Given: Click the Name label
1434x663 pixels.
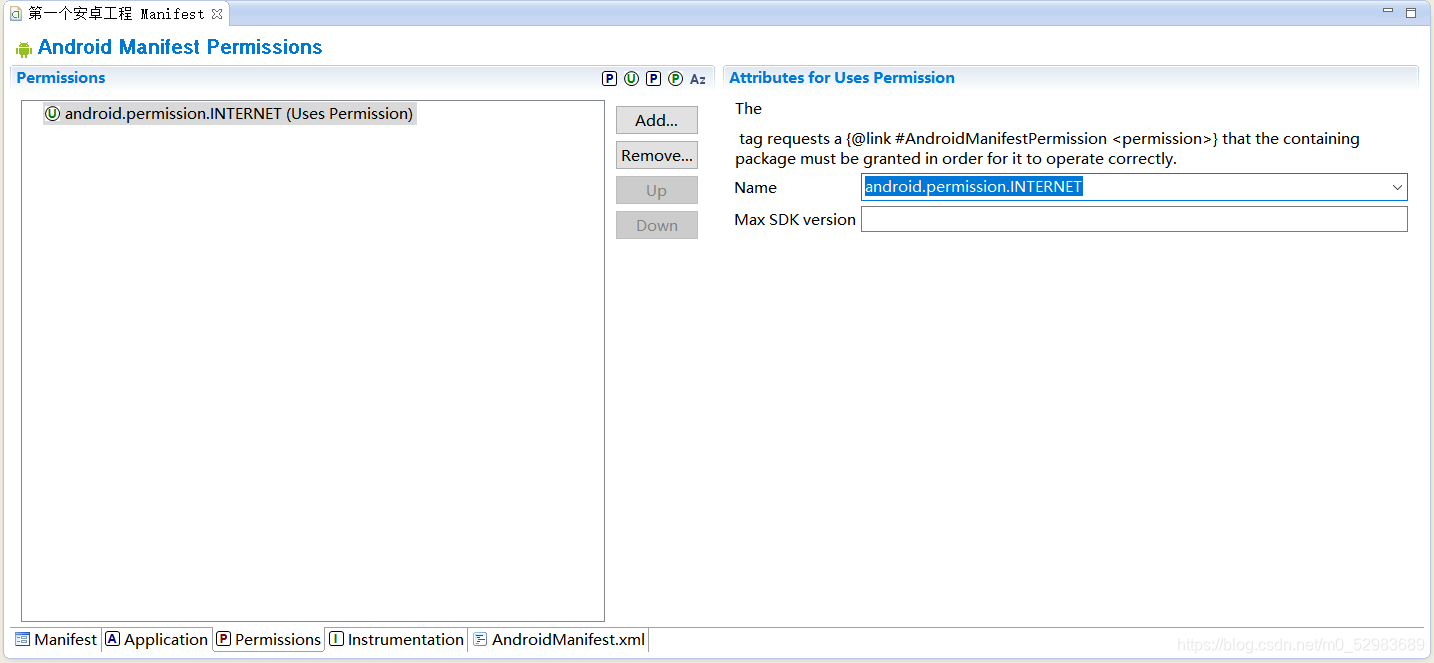Looking at the screenshot, I should click(755, 188).
